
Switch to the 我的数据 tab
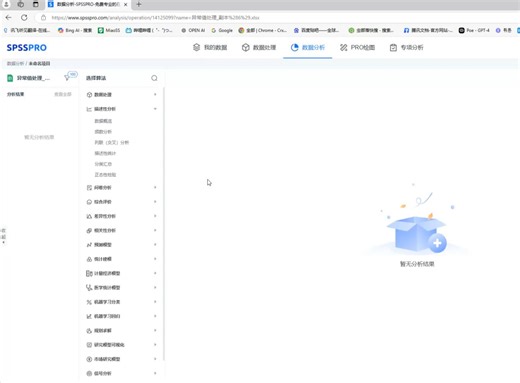[x=210, y=47]
